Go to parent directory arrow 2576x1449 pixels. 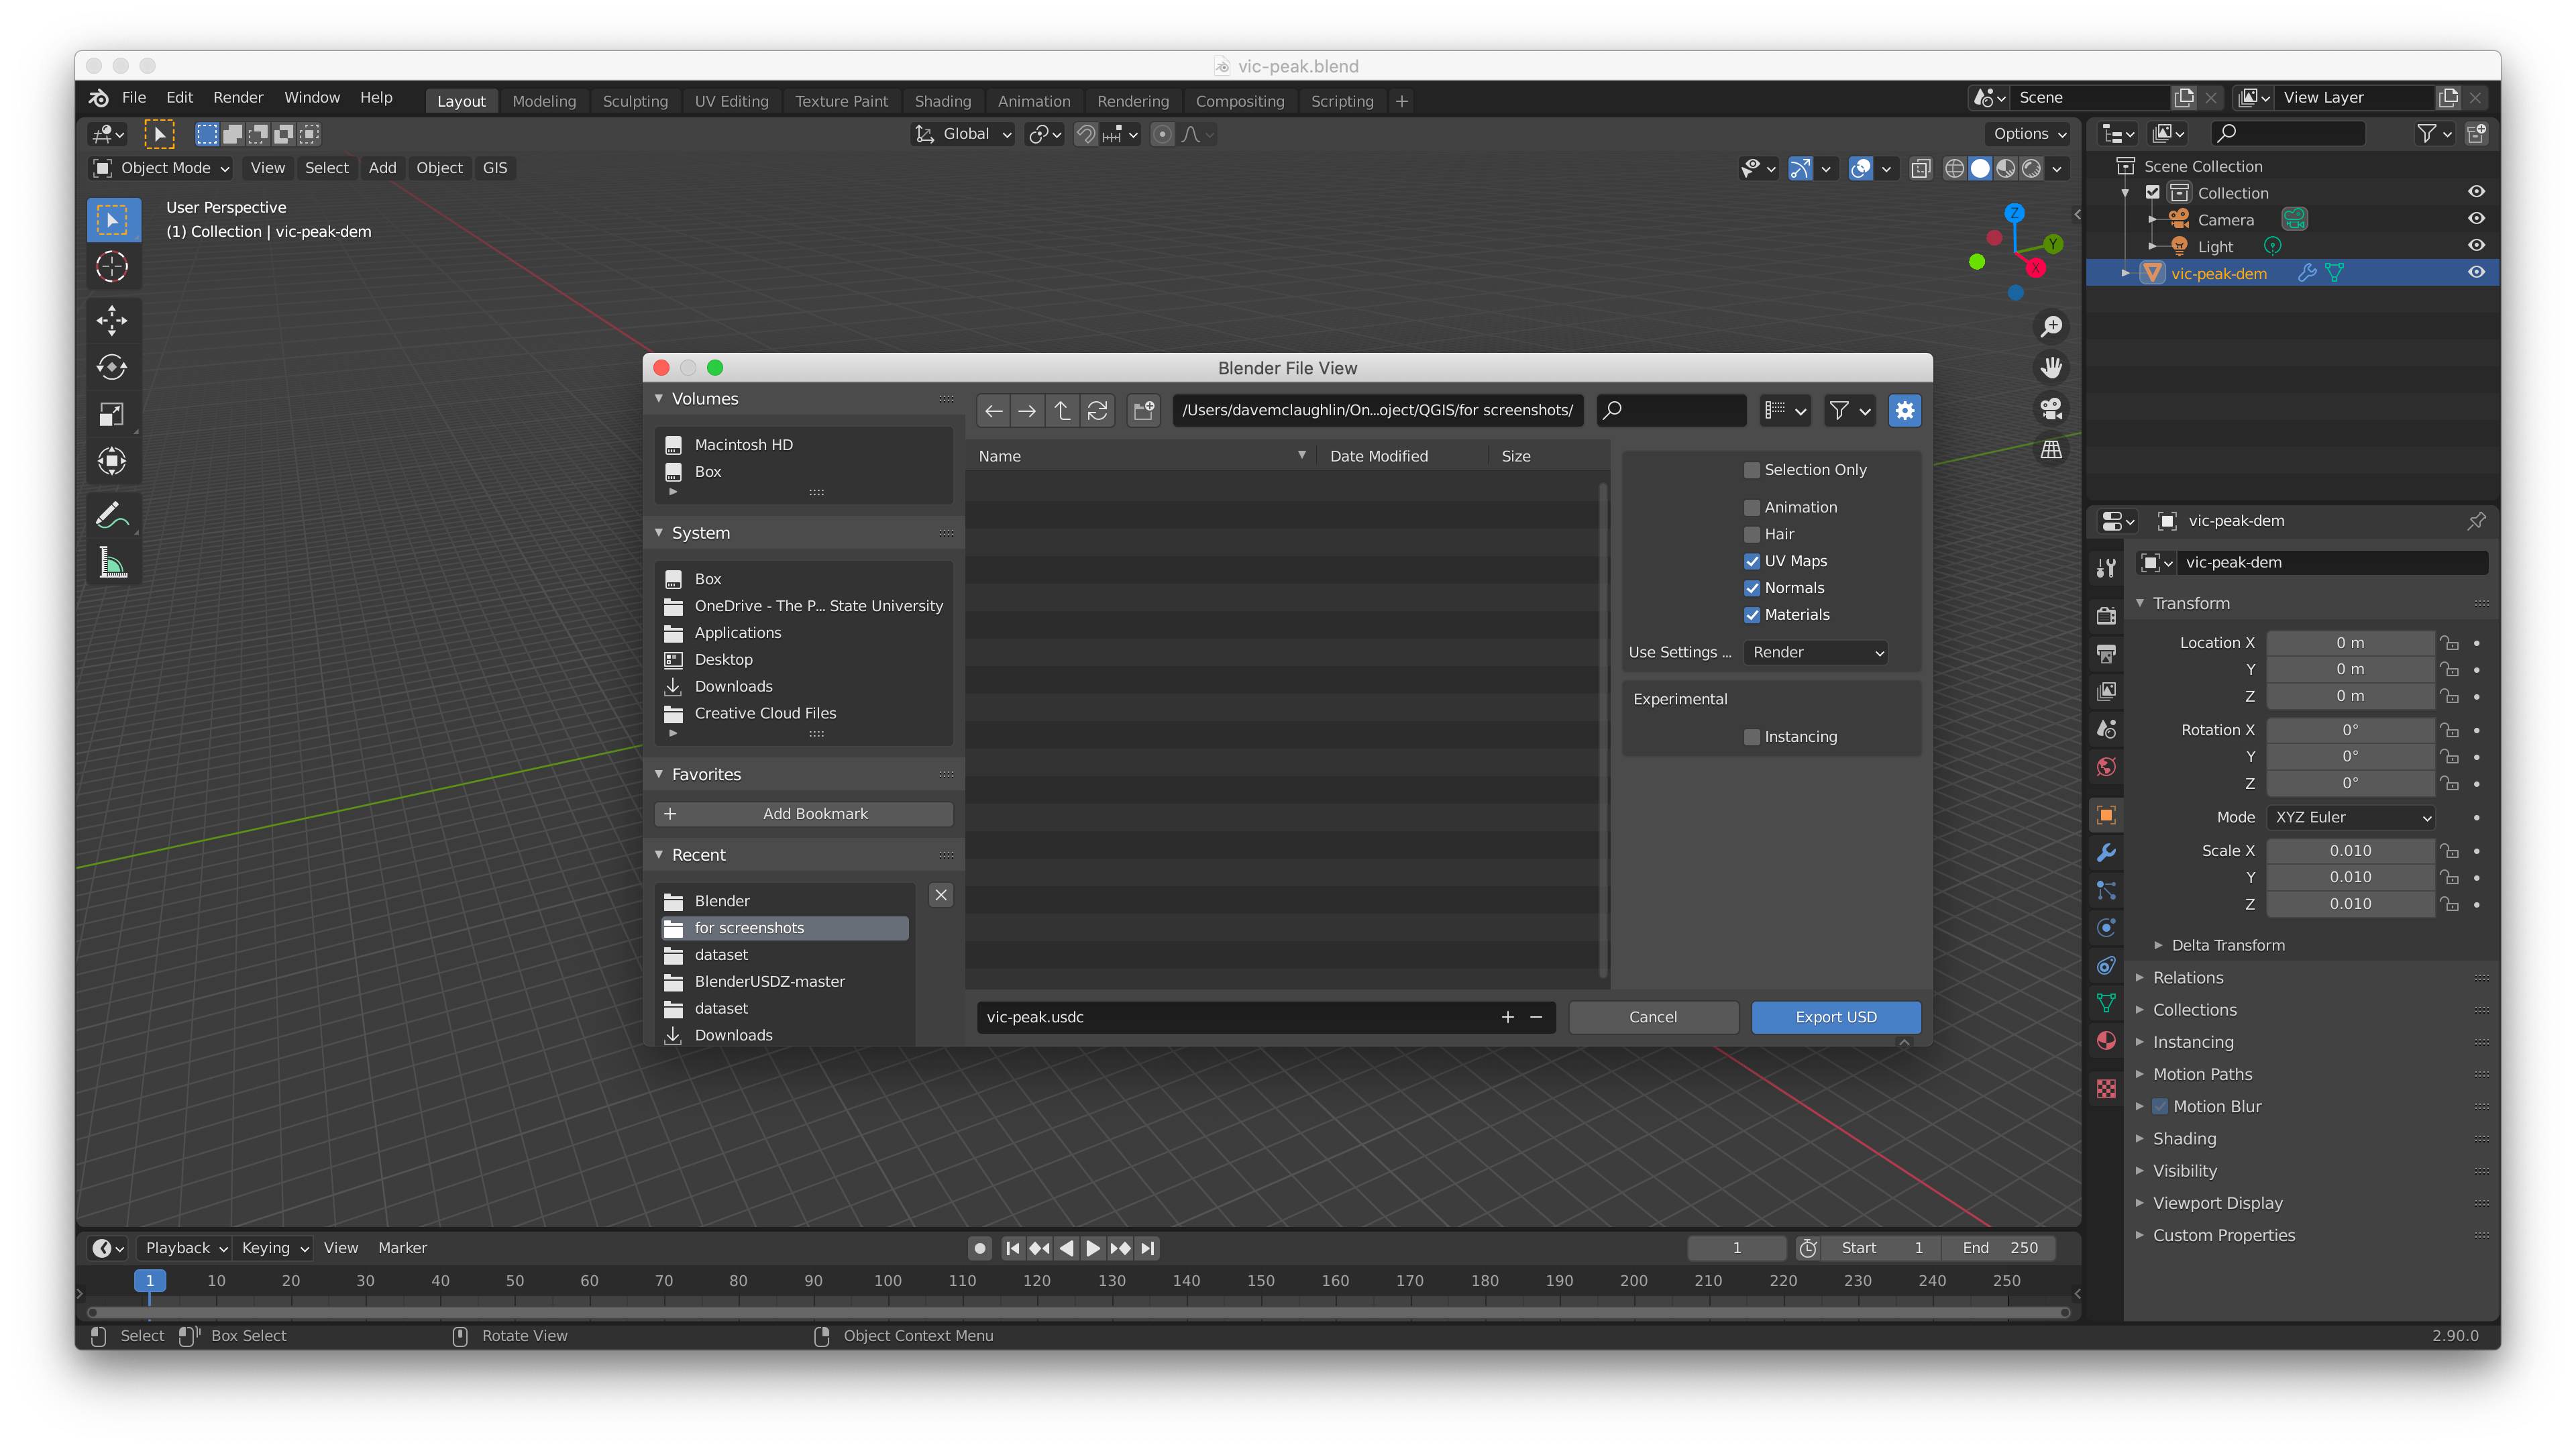click(x=1062, y=410)
